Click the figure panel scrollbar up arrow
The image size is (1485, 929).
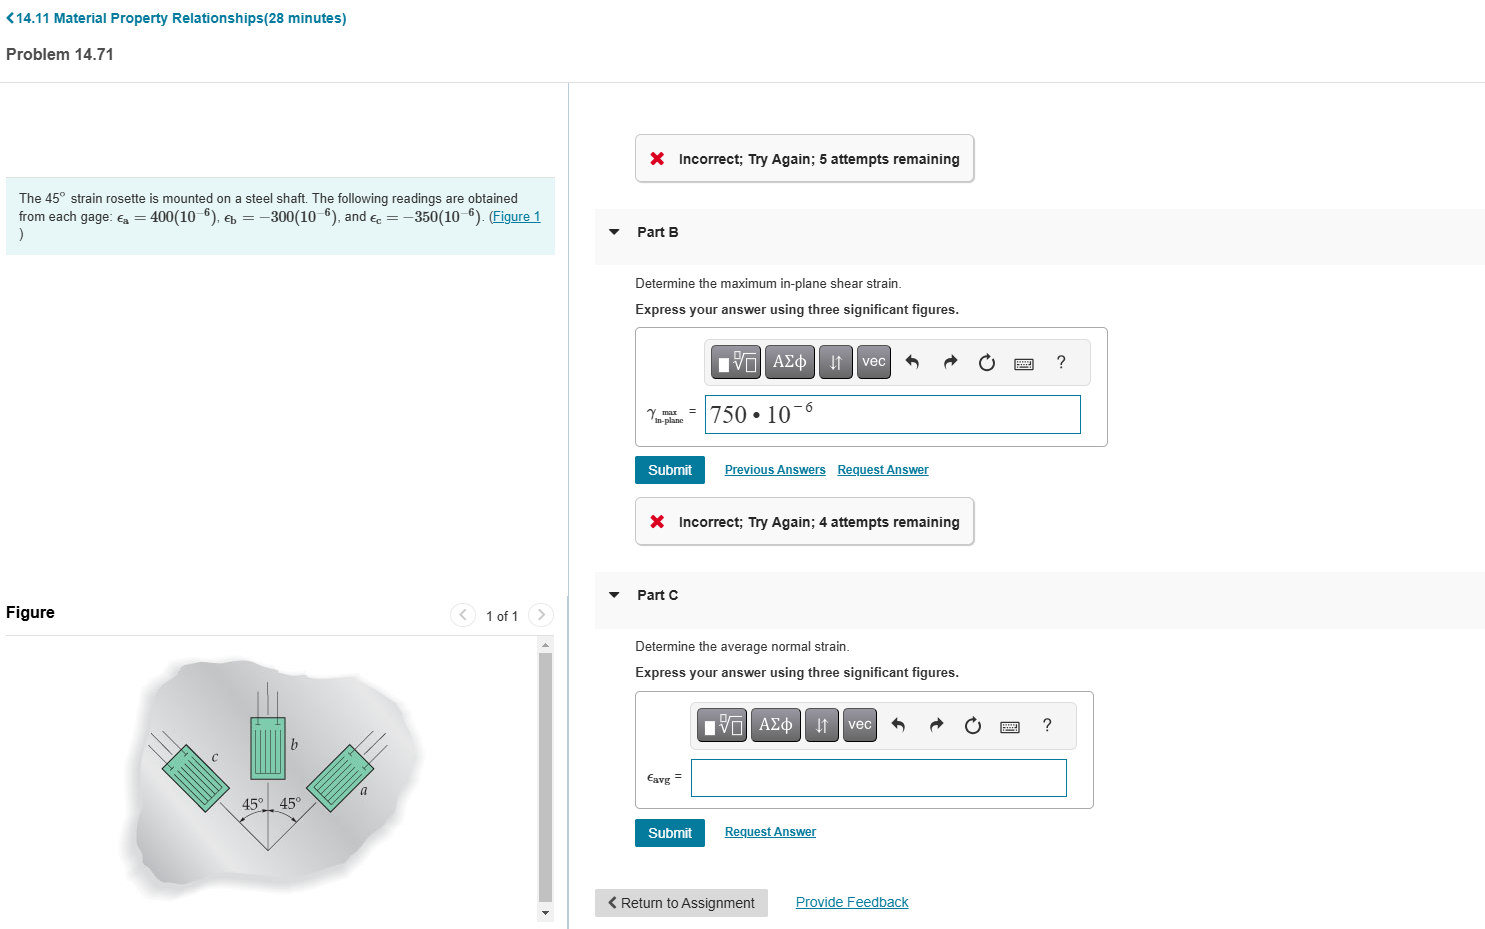[x=545, y=645]
